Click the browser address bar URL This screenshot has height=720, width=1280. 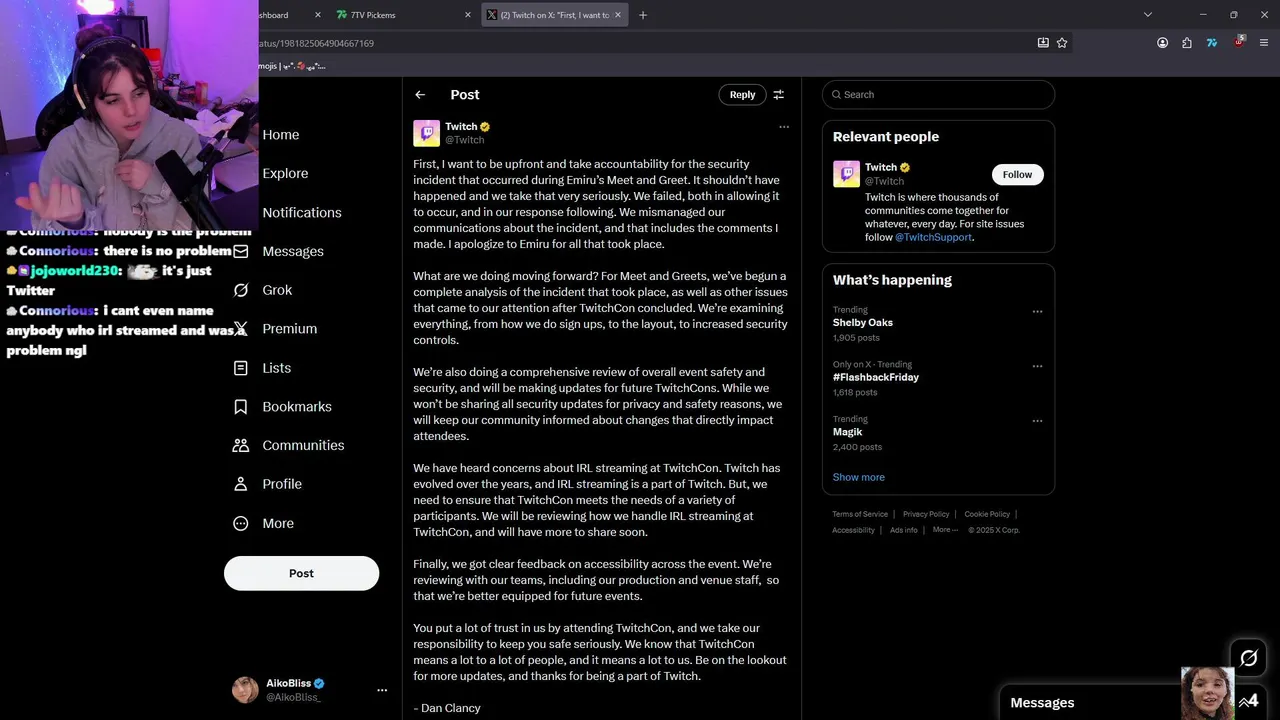(317, 43)
